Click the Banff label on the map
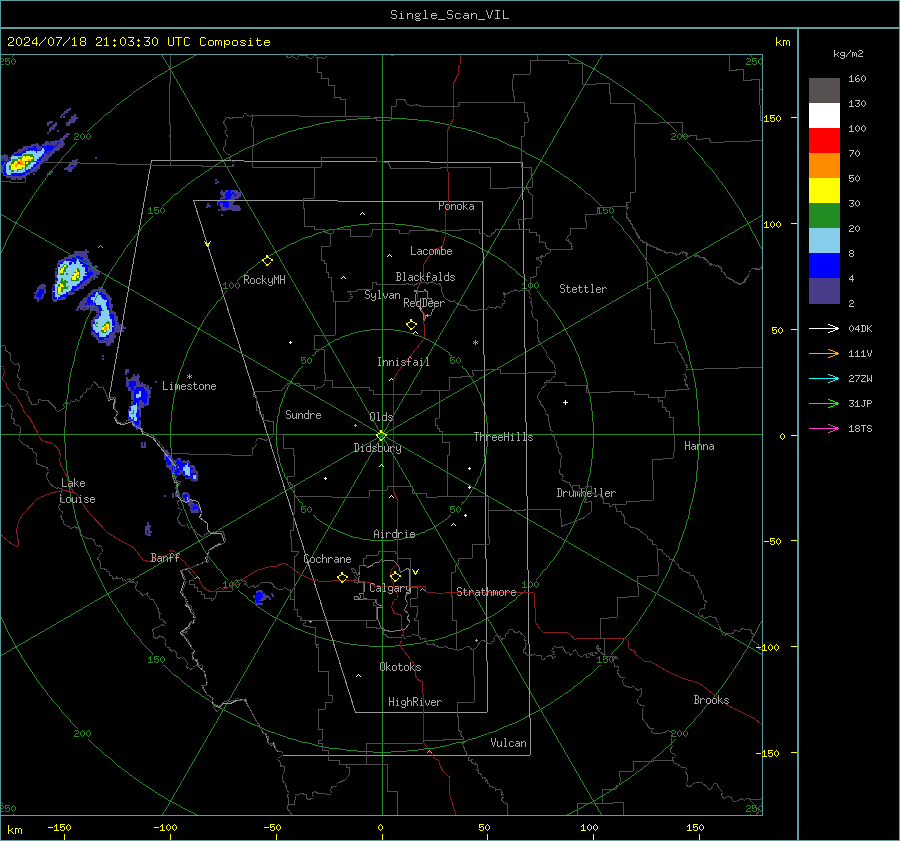 click(x=165, y=557)
